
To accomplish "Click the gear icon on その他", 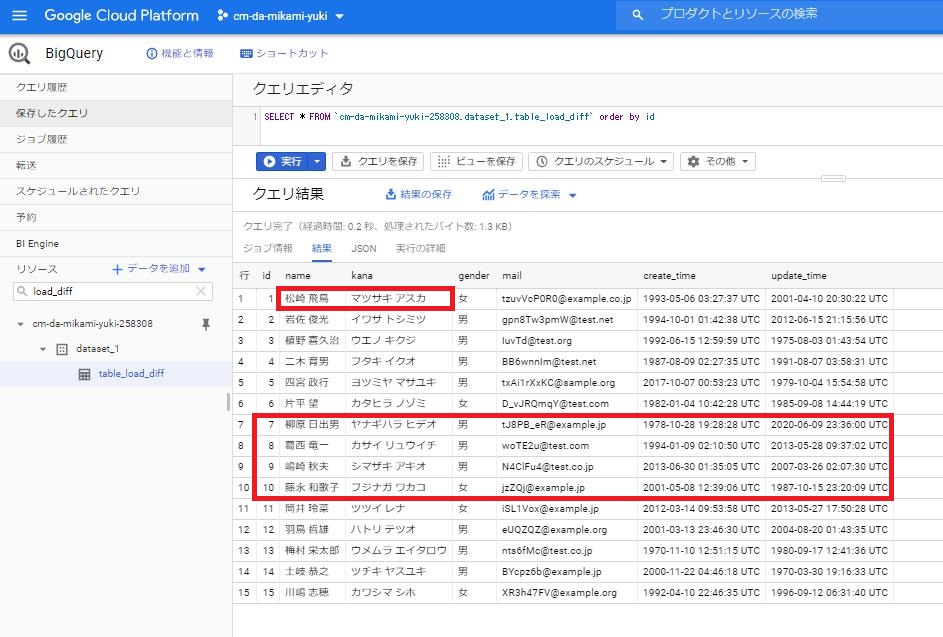I will click(693, 160).
